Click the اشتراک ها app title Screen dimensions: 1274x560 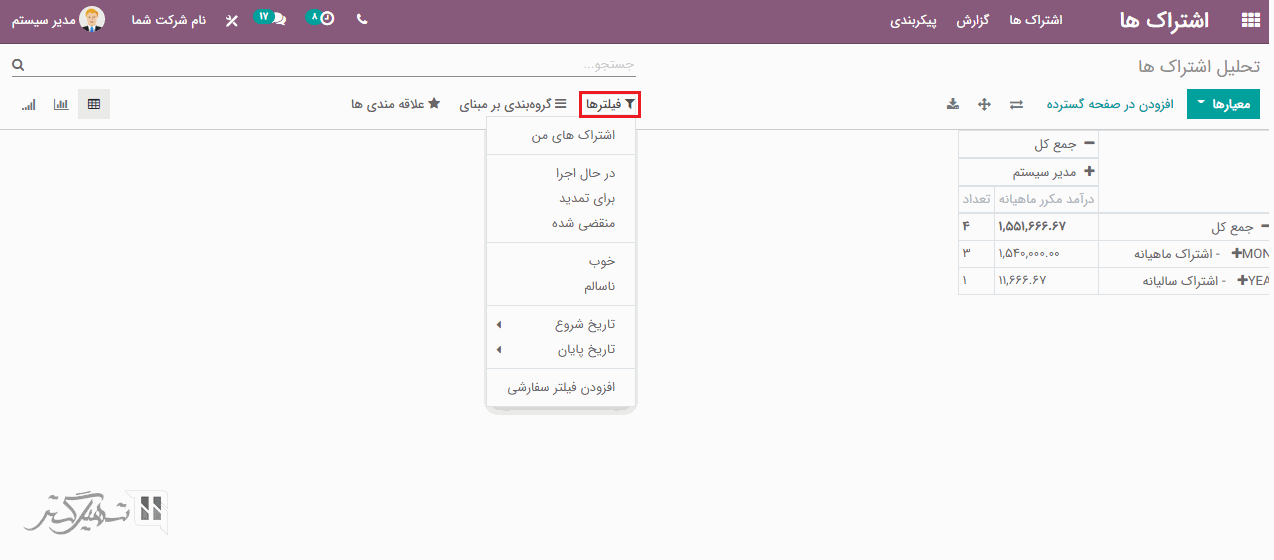point(1164,20)
